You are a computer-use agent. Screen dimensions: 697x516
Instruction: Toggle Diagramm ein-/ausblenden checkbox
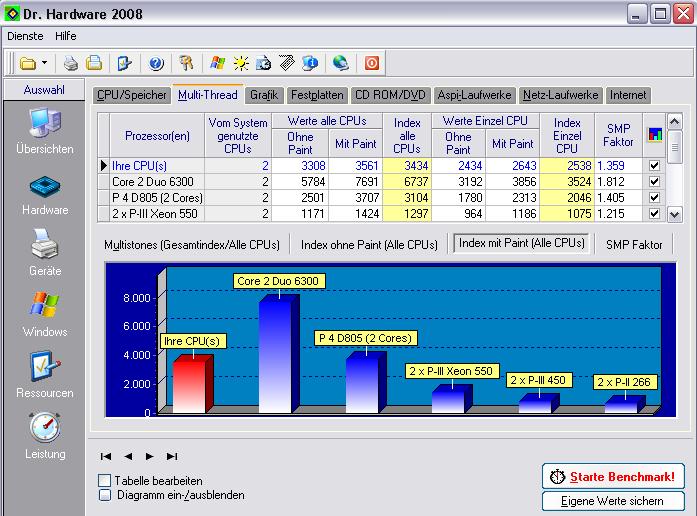click(105, 495)
